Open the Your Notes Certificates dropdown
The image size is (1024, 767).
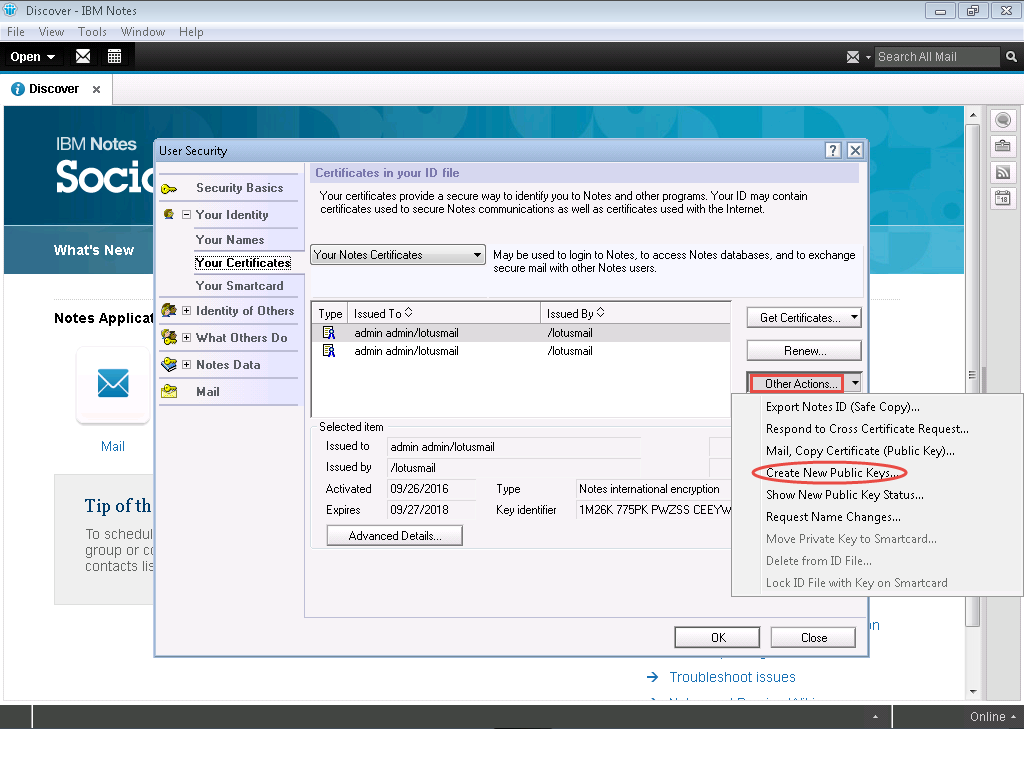click(x=398, y=255)
